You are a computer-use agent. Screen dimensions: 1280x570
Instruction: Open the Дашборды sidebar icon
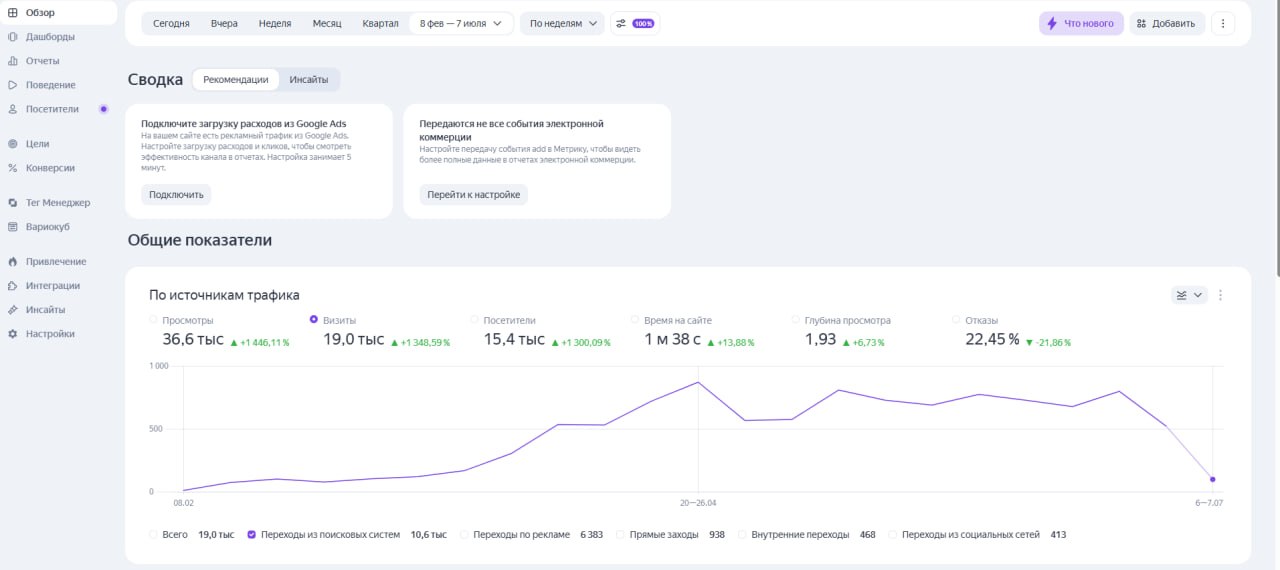[x=12, y=37]
